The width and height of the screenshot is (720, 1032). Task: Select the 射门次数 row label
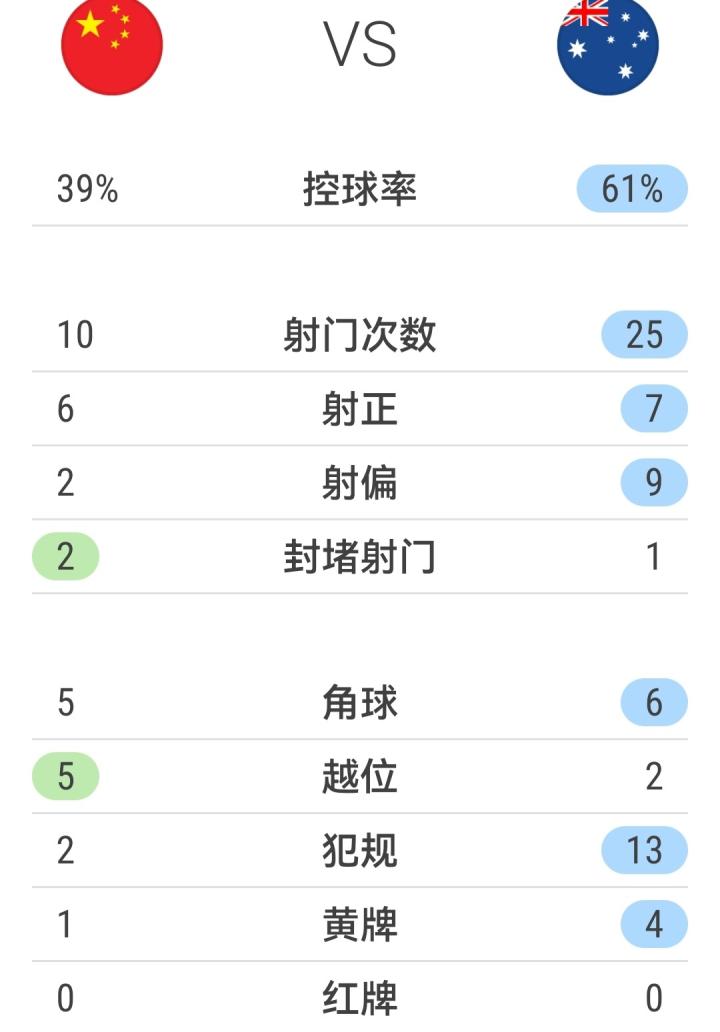point(360,335)
